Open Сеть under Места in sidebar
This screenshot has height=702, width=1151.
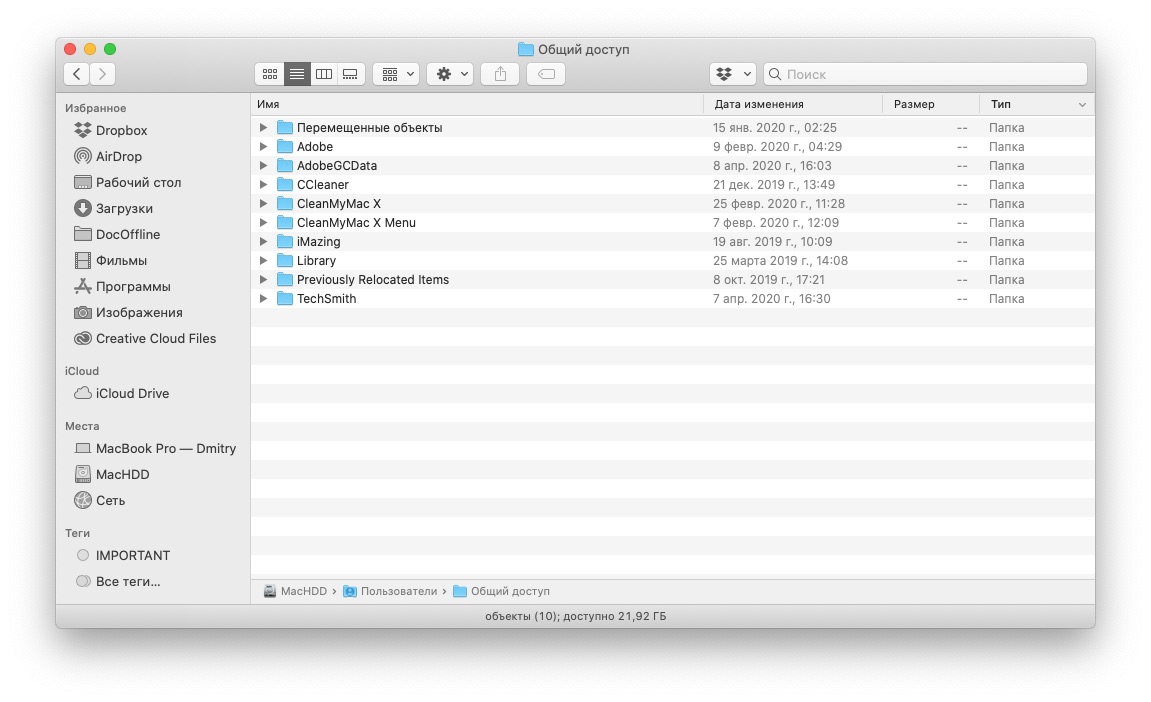coord(108,500)
